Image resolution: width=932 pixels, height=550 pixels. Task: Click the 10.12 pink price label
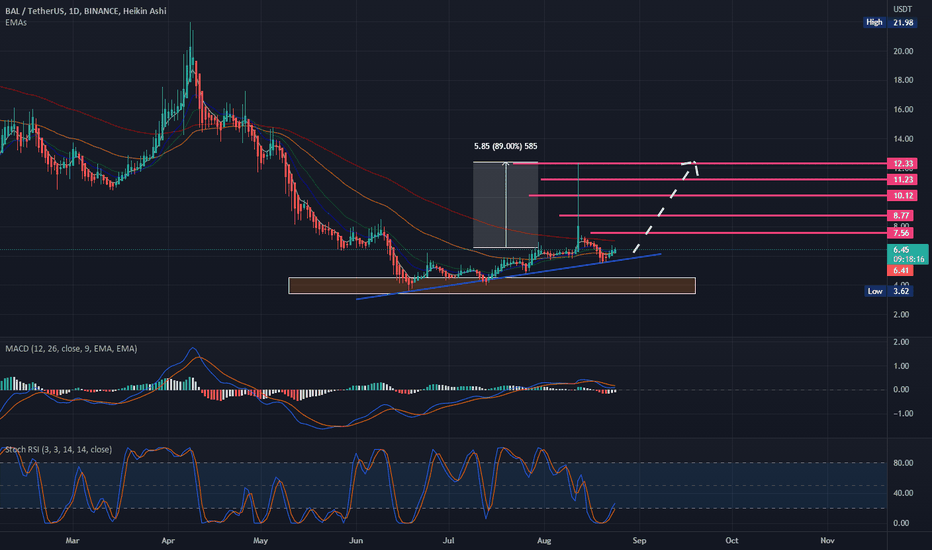[x=902, y=196]
